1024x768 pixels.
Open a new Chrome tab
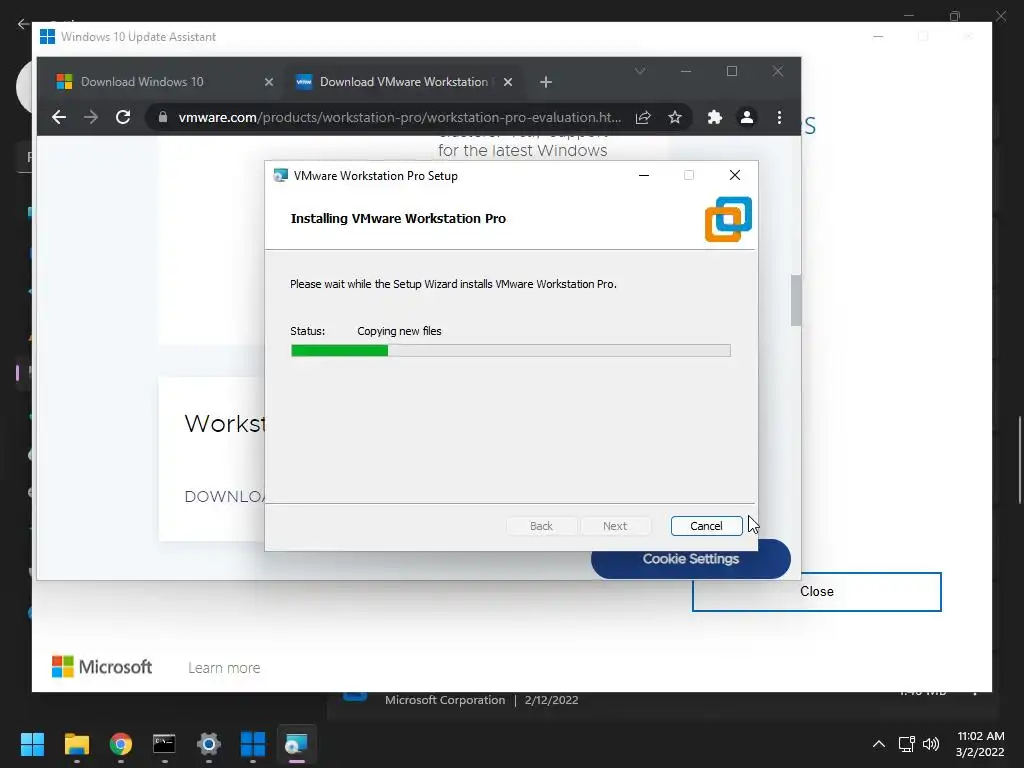click(546, 82)
